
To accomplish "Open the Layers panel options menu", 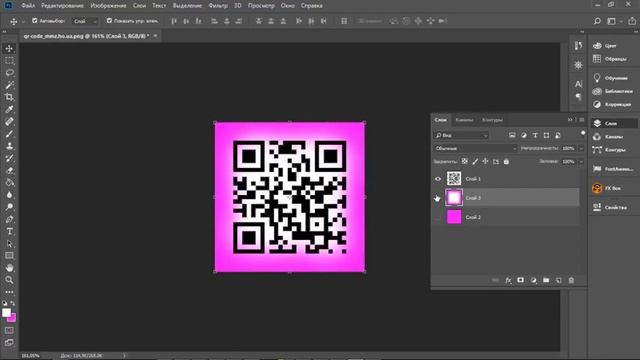I will (x=582, y=120).
